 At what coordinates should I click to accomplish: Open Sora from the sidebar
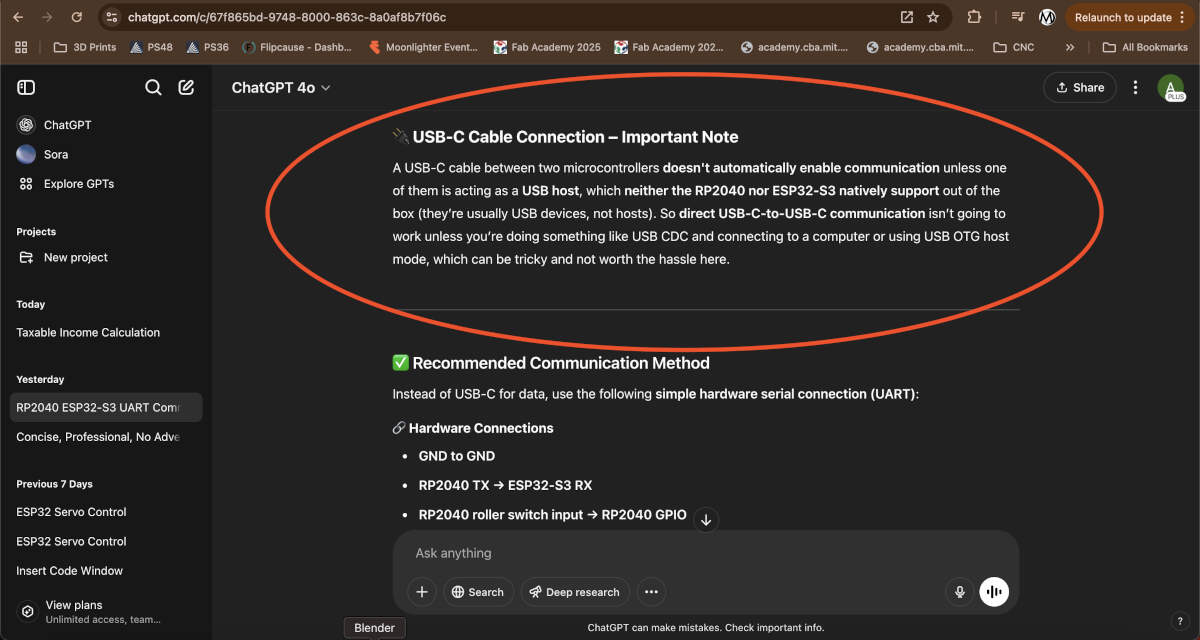tap(106, 155)
